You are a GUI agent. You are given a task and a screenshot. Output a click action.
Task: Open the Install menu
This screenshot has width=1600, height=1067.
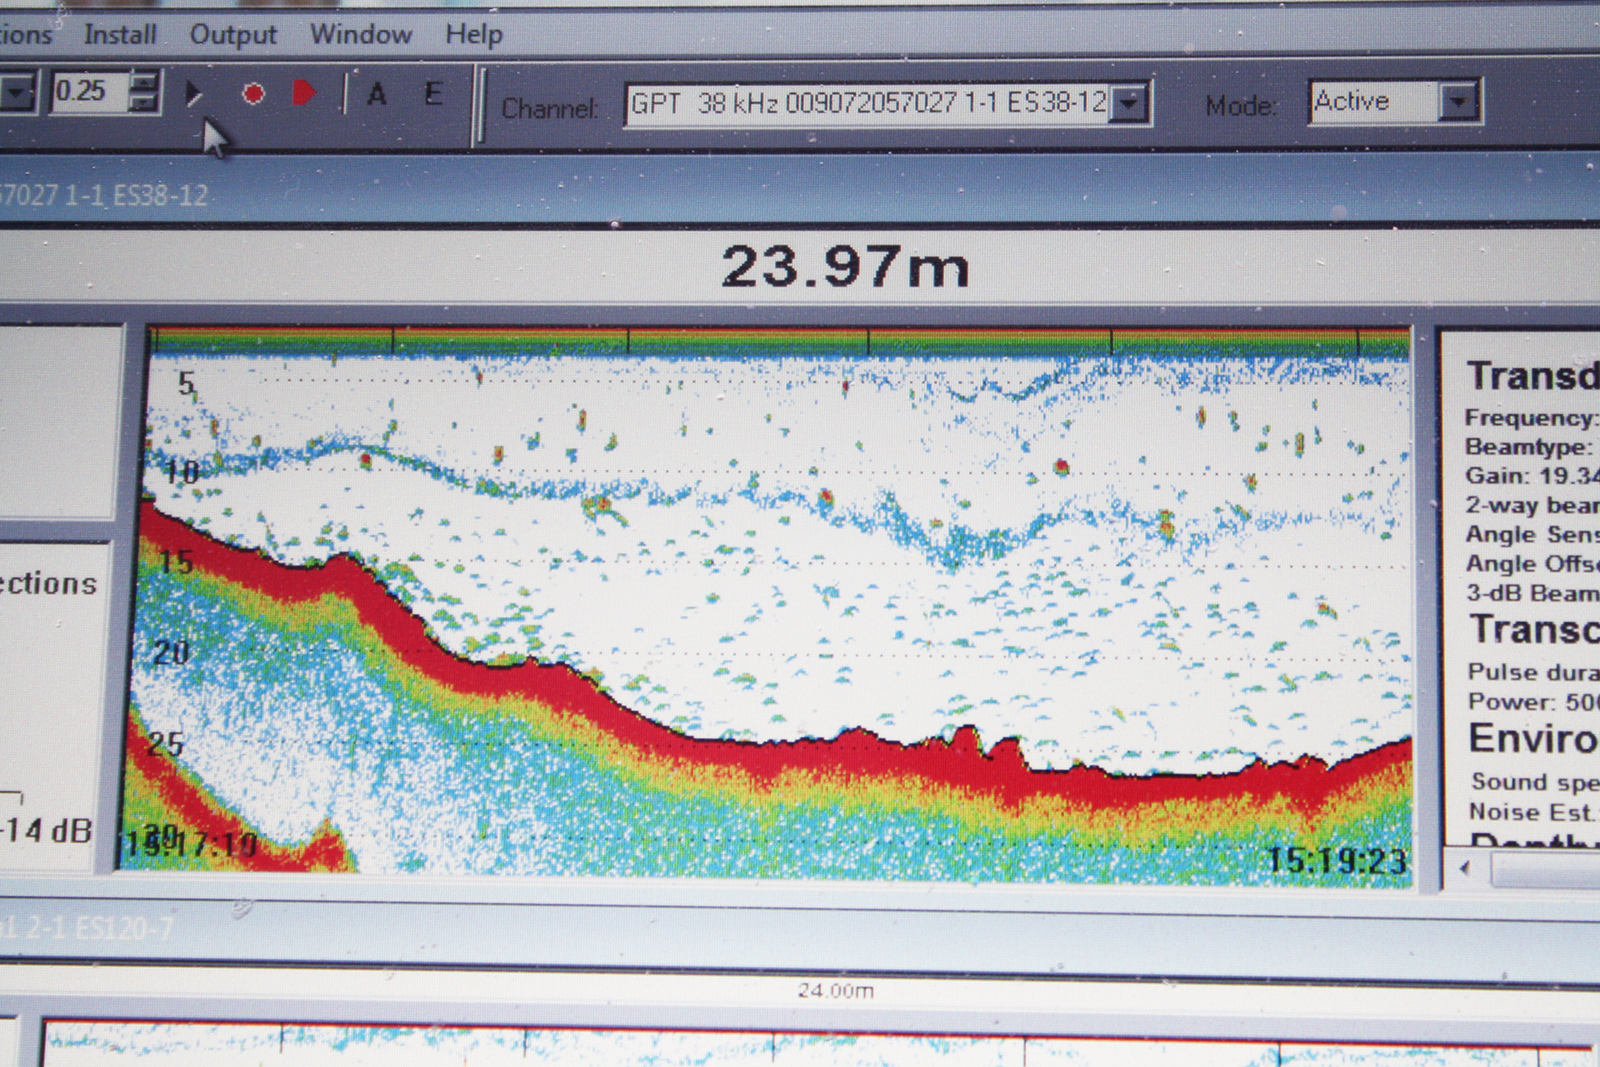[120, 35]
